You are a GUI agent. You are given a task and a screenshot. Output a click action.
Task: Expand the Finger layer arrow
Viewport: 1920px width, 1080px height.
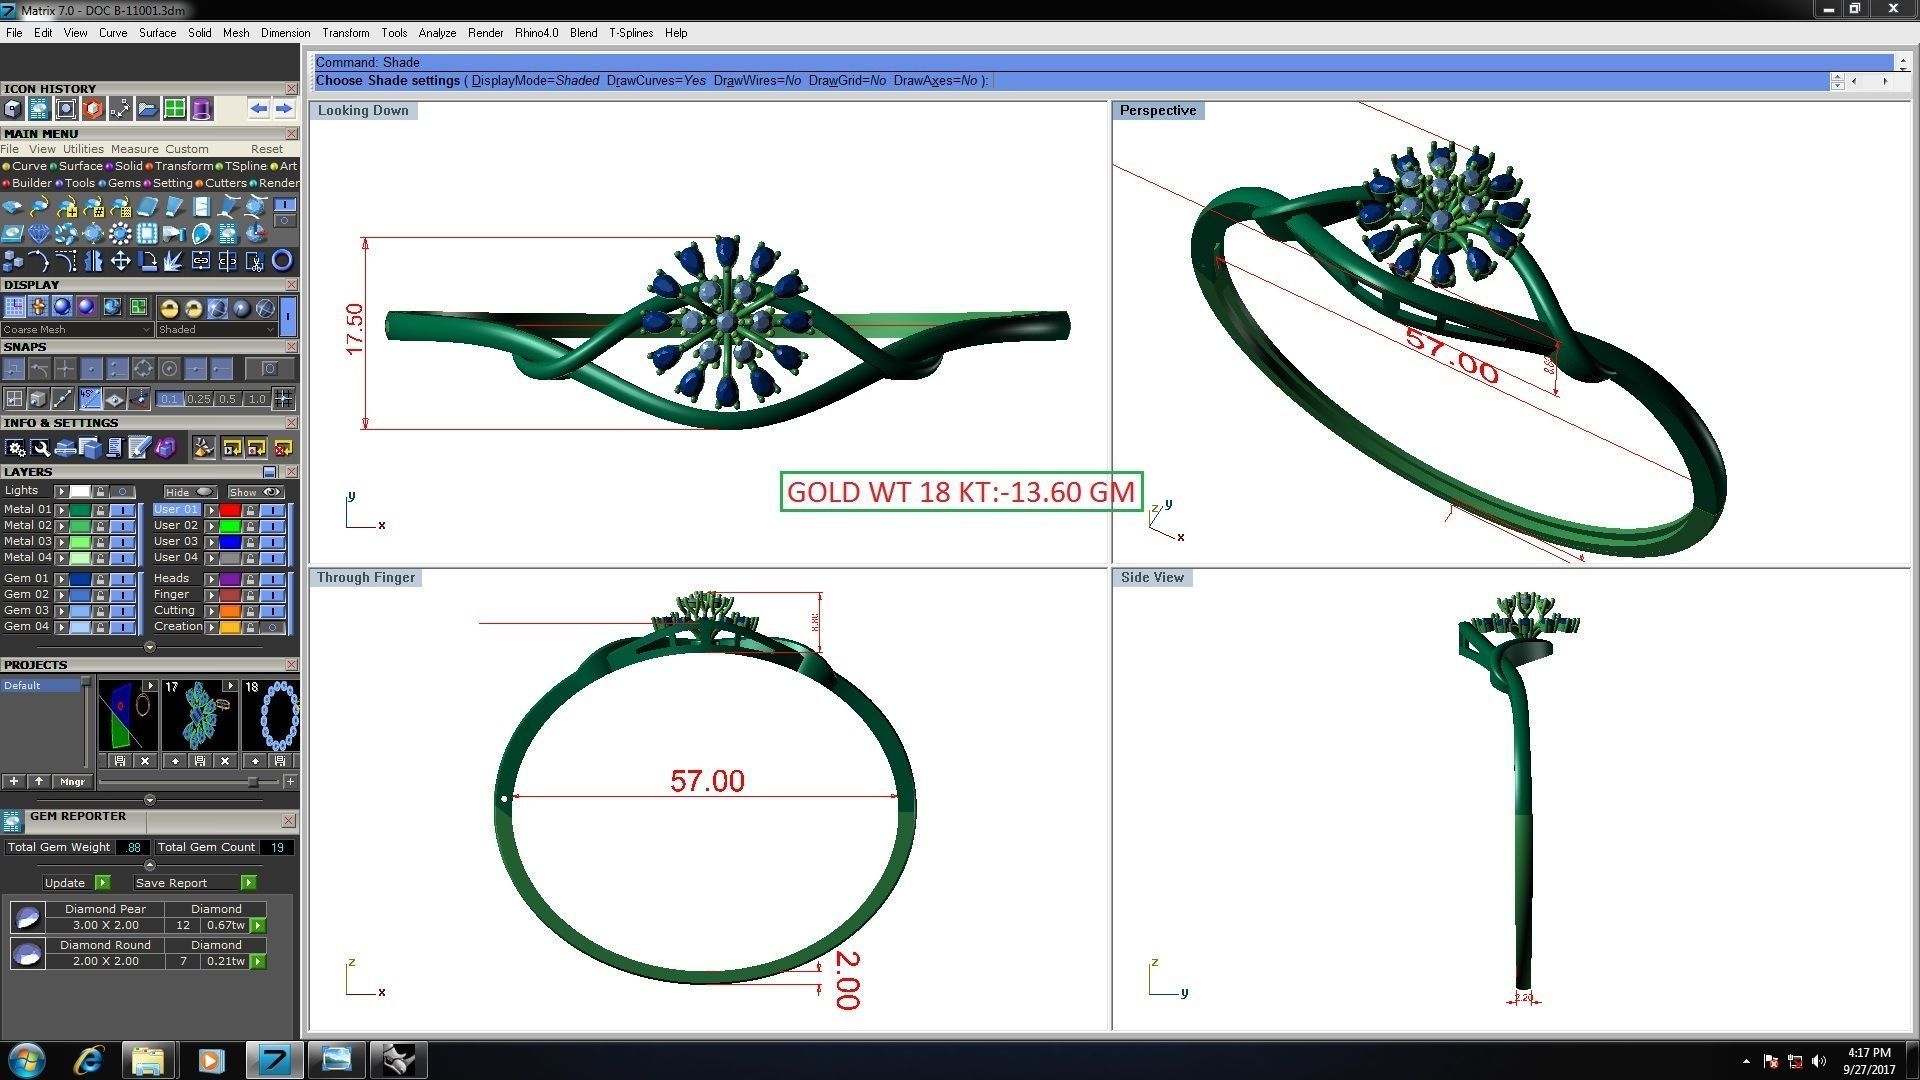click(211, 595)
